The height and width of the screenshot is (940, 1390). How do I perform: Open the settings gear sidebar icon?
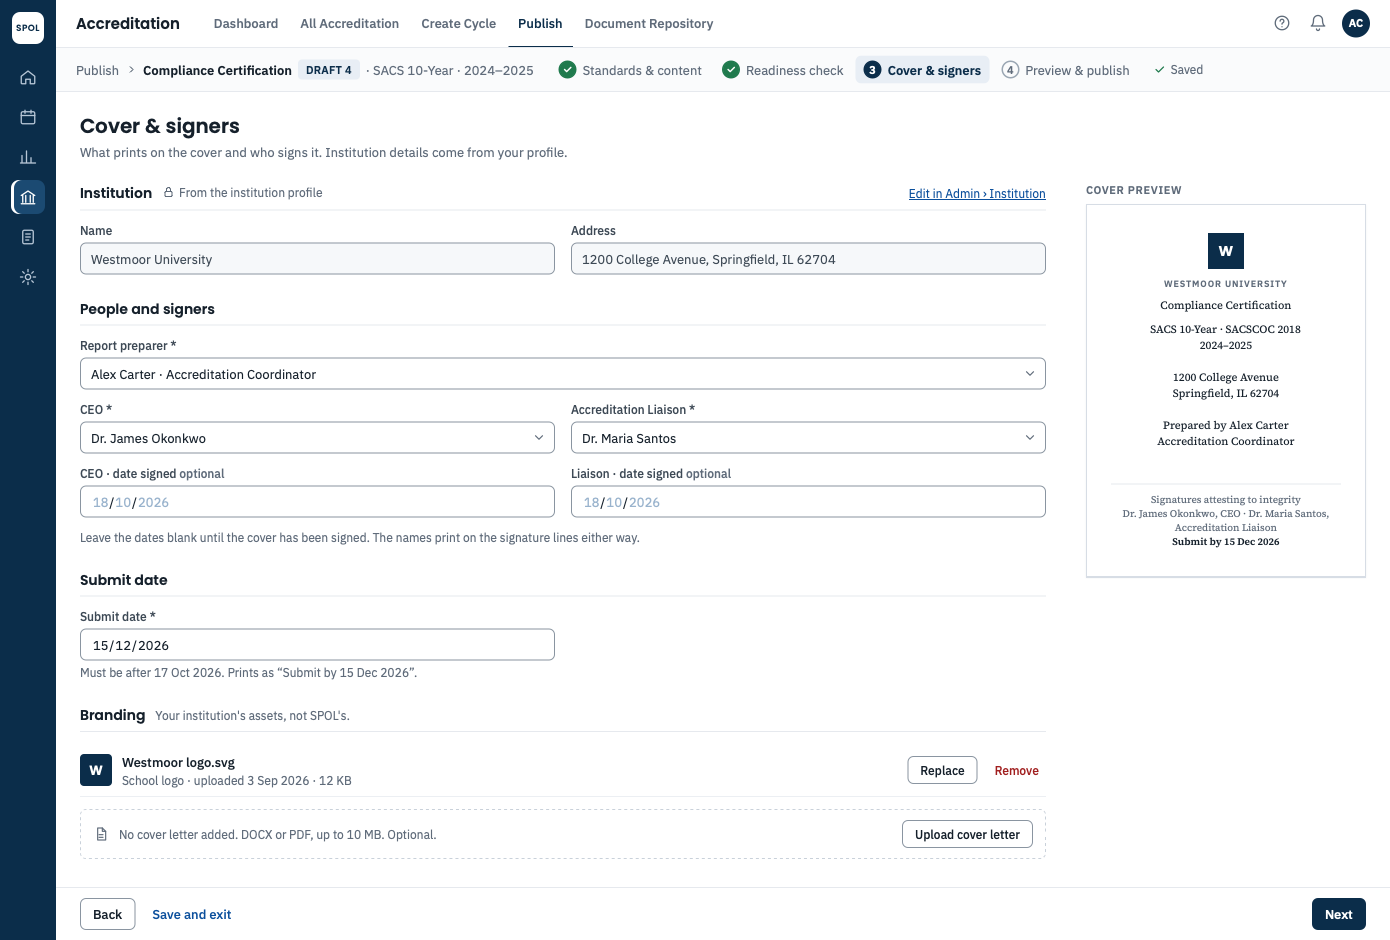tap(28, 277)
